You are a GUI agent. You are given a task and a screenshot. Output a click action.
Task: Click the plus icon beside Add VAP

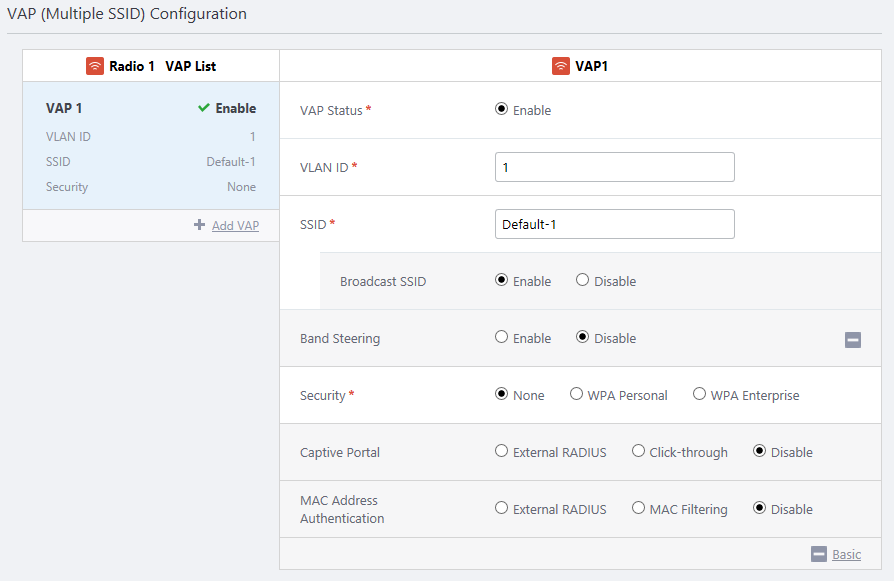click(x=200, y=225)
